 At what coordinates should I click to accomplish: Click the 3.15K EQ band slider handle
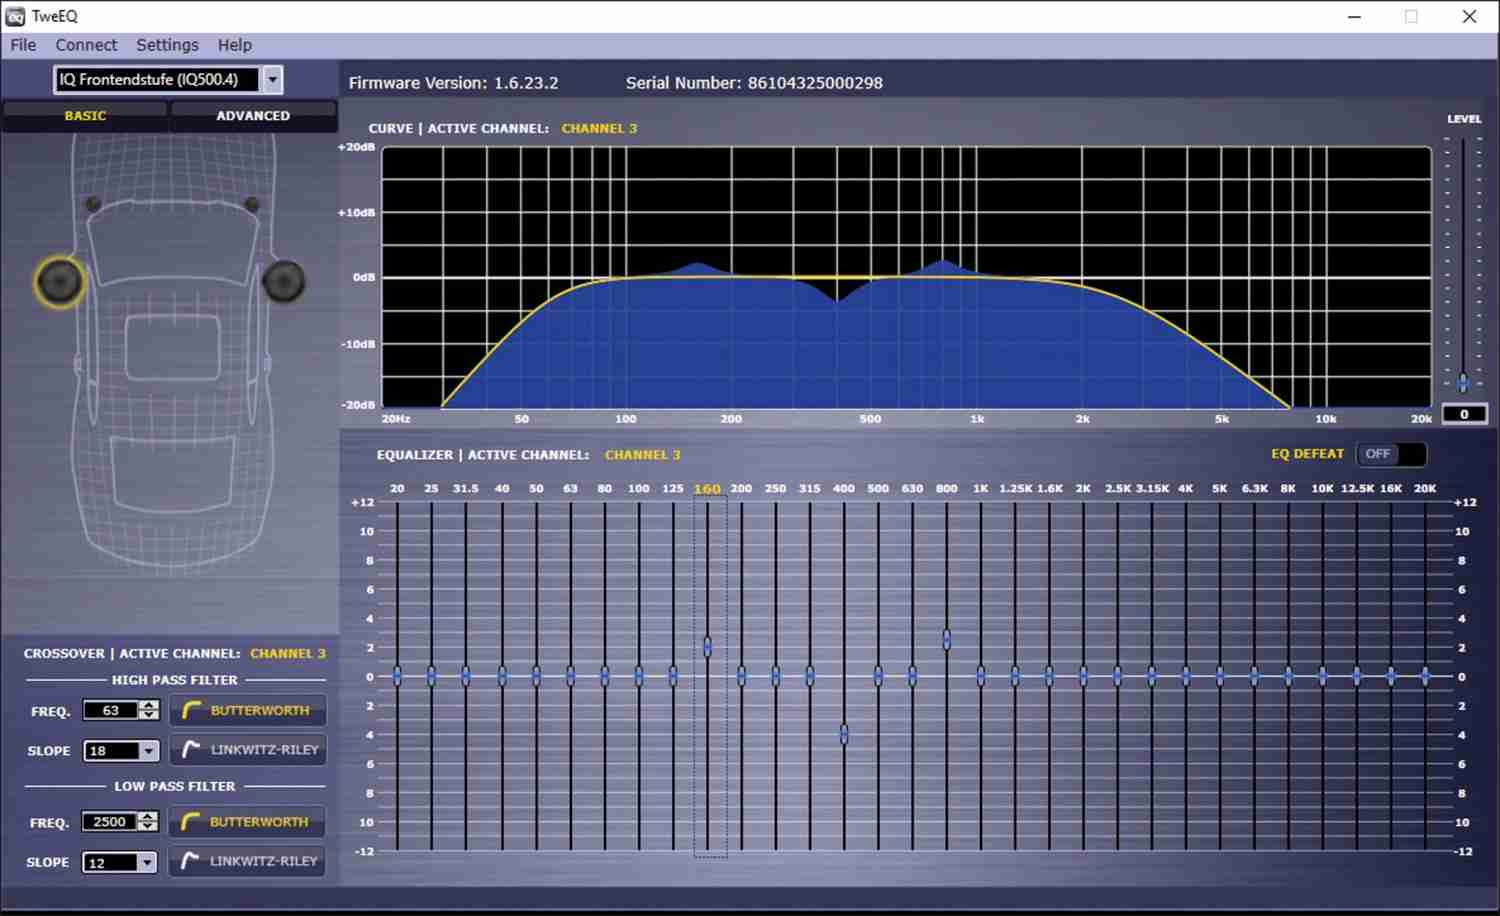pyautogui.click(x=1151, y=676)
